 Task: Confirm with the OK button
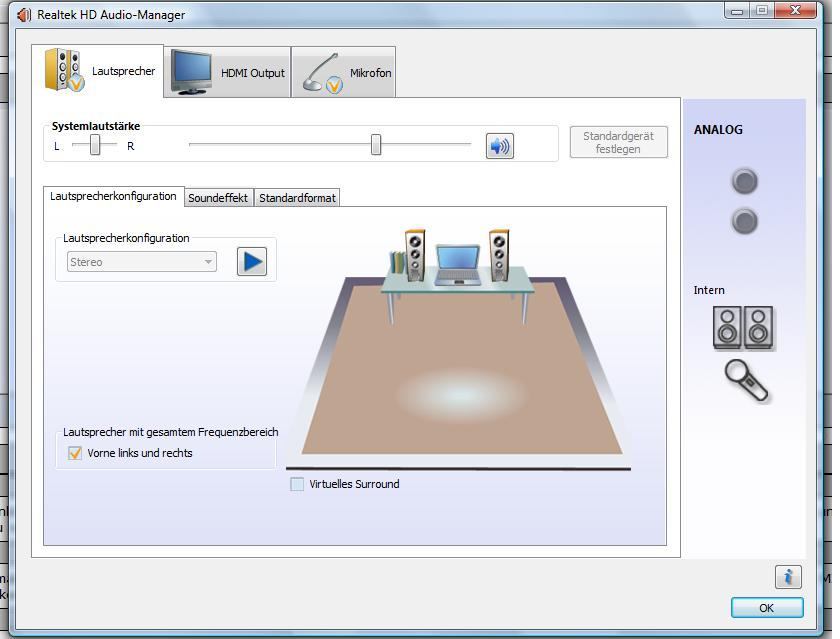pyautogui.click(x=767, y=608)
